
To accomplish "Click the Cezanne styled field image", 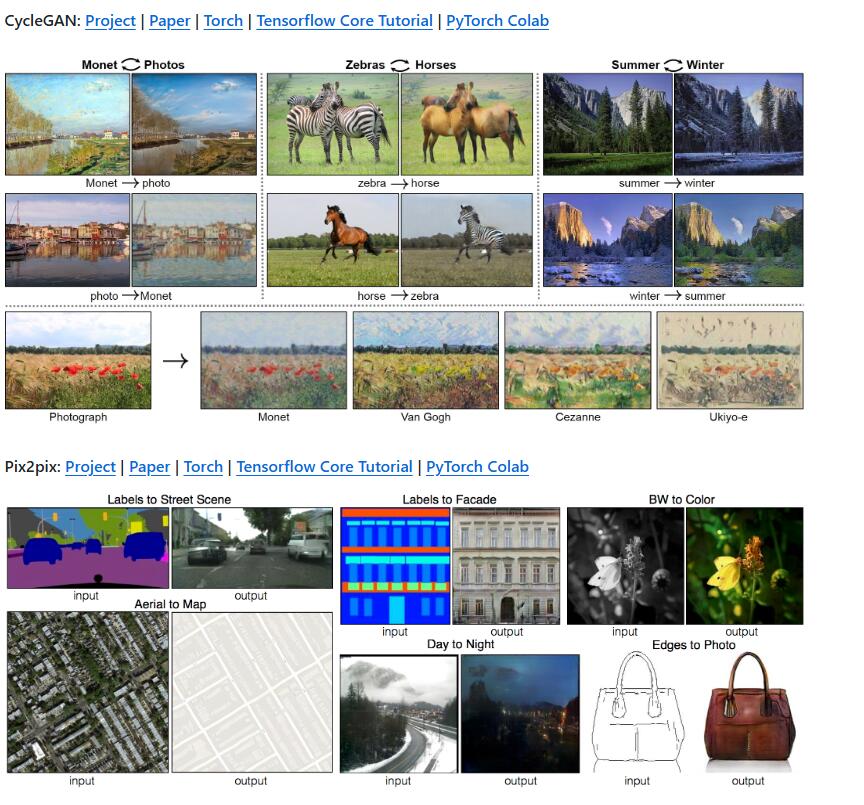I will [577, 360].
